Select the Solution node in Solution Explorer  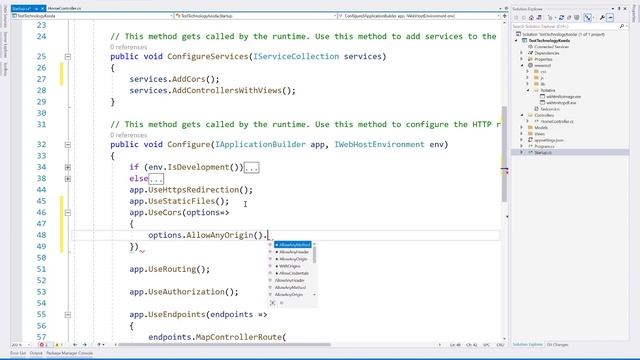click(x=562, y=34)
